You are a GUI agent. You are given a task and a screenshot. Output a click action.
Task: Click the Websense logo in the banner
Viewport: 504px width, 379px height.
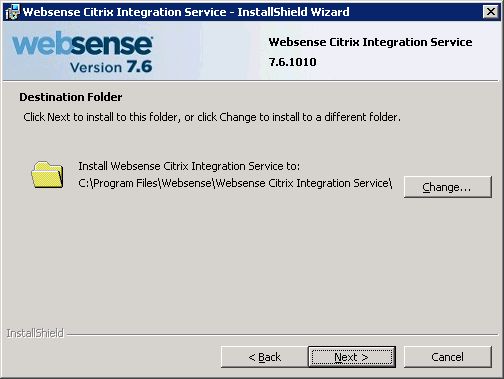82,43
